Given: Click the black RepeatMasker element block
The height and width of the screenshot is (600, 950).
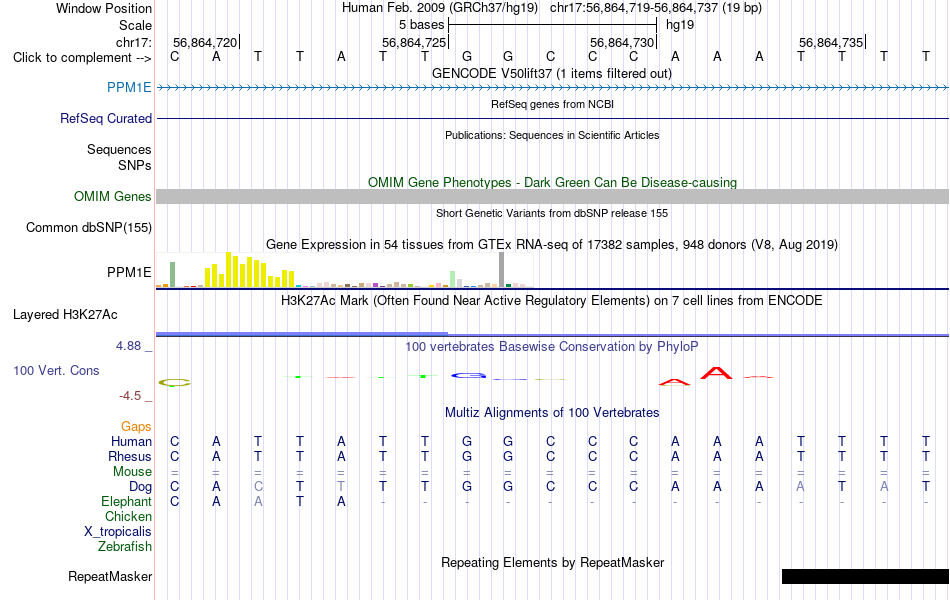Looking at the screenshot, I should click(x=865, y=576).
